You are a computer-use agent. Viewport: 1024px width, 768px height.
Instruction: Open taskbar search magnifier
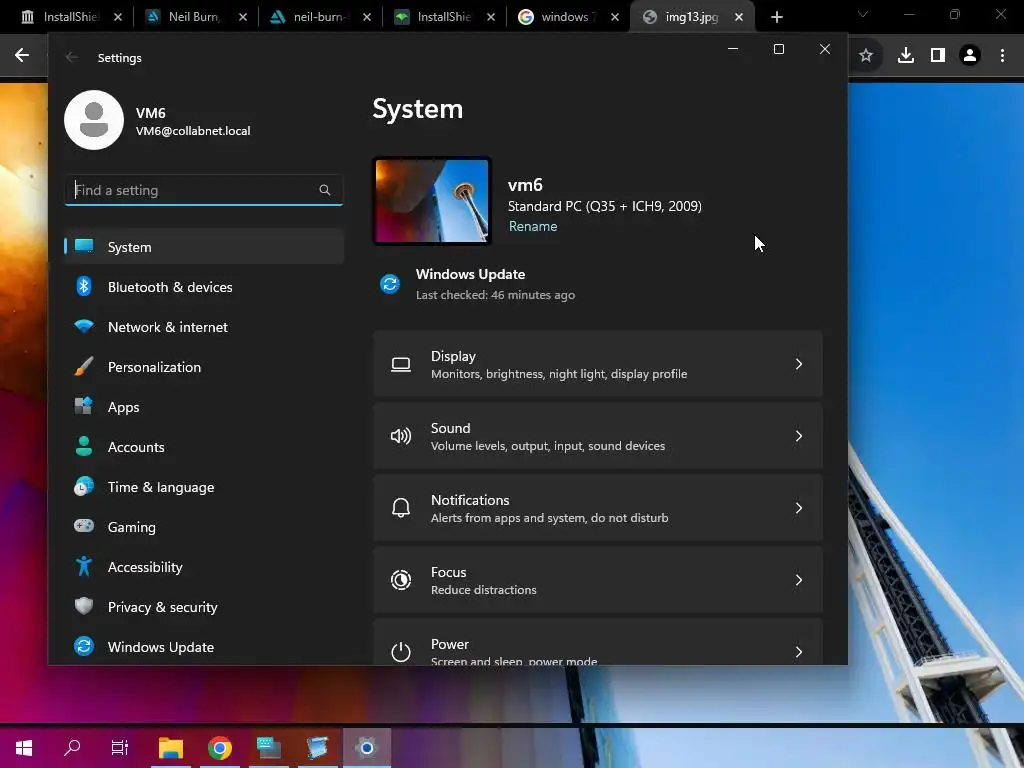(72, 747)
